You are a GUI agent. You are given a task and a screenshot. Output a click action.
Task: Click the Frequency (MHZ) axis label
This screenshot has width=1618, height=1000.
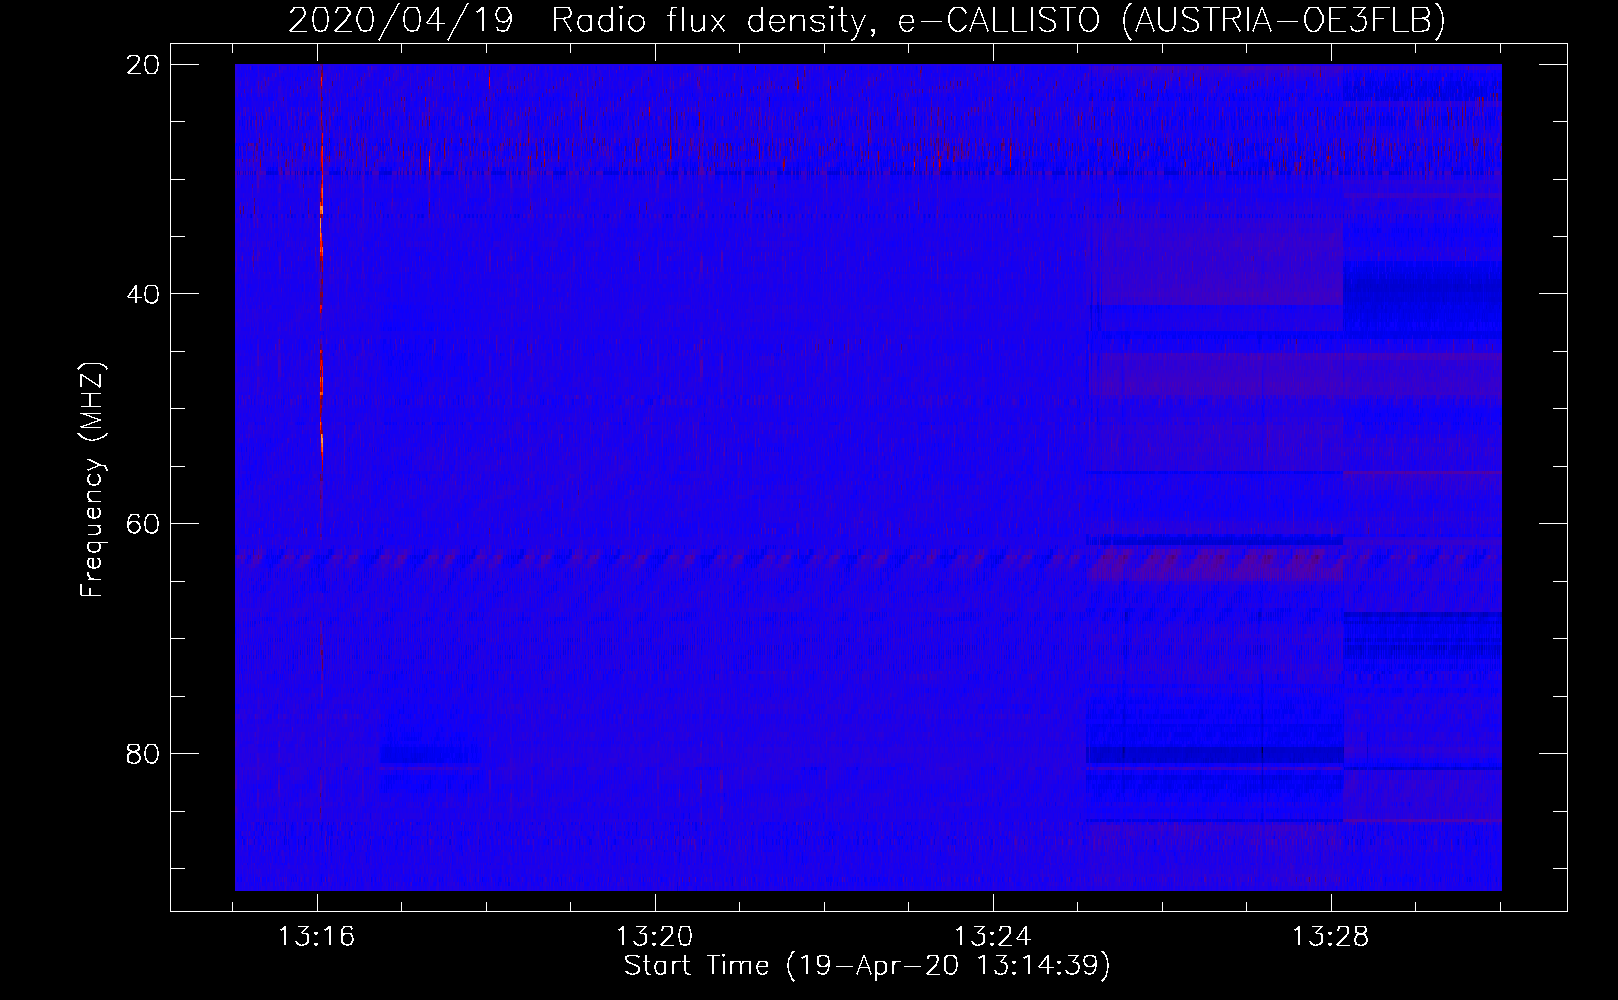click(93, 480)
